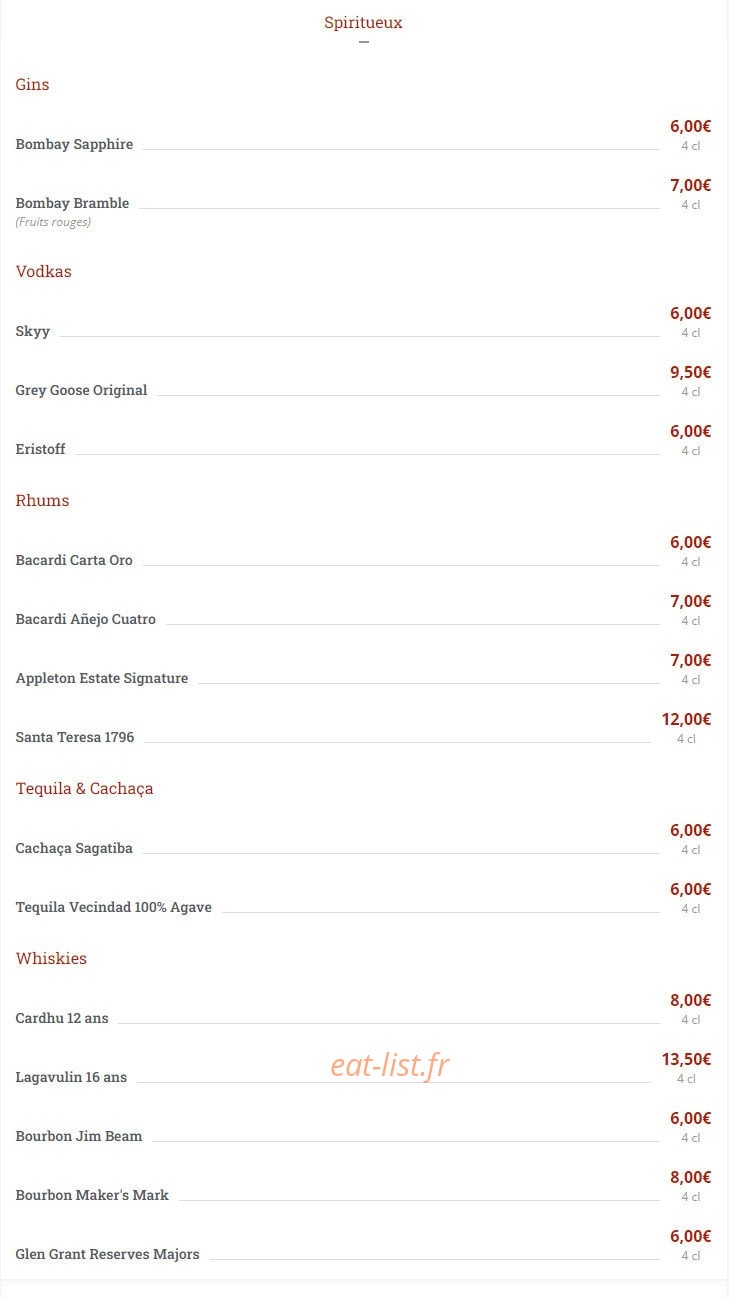Image resolution: width=729 pixels, height=1298 pixels.
Task: Select the Gins category heading
Action: (x=32, y=84)
